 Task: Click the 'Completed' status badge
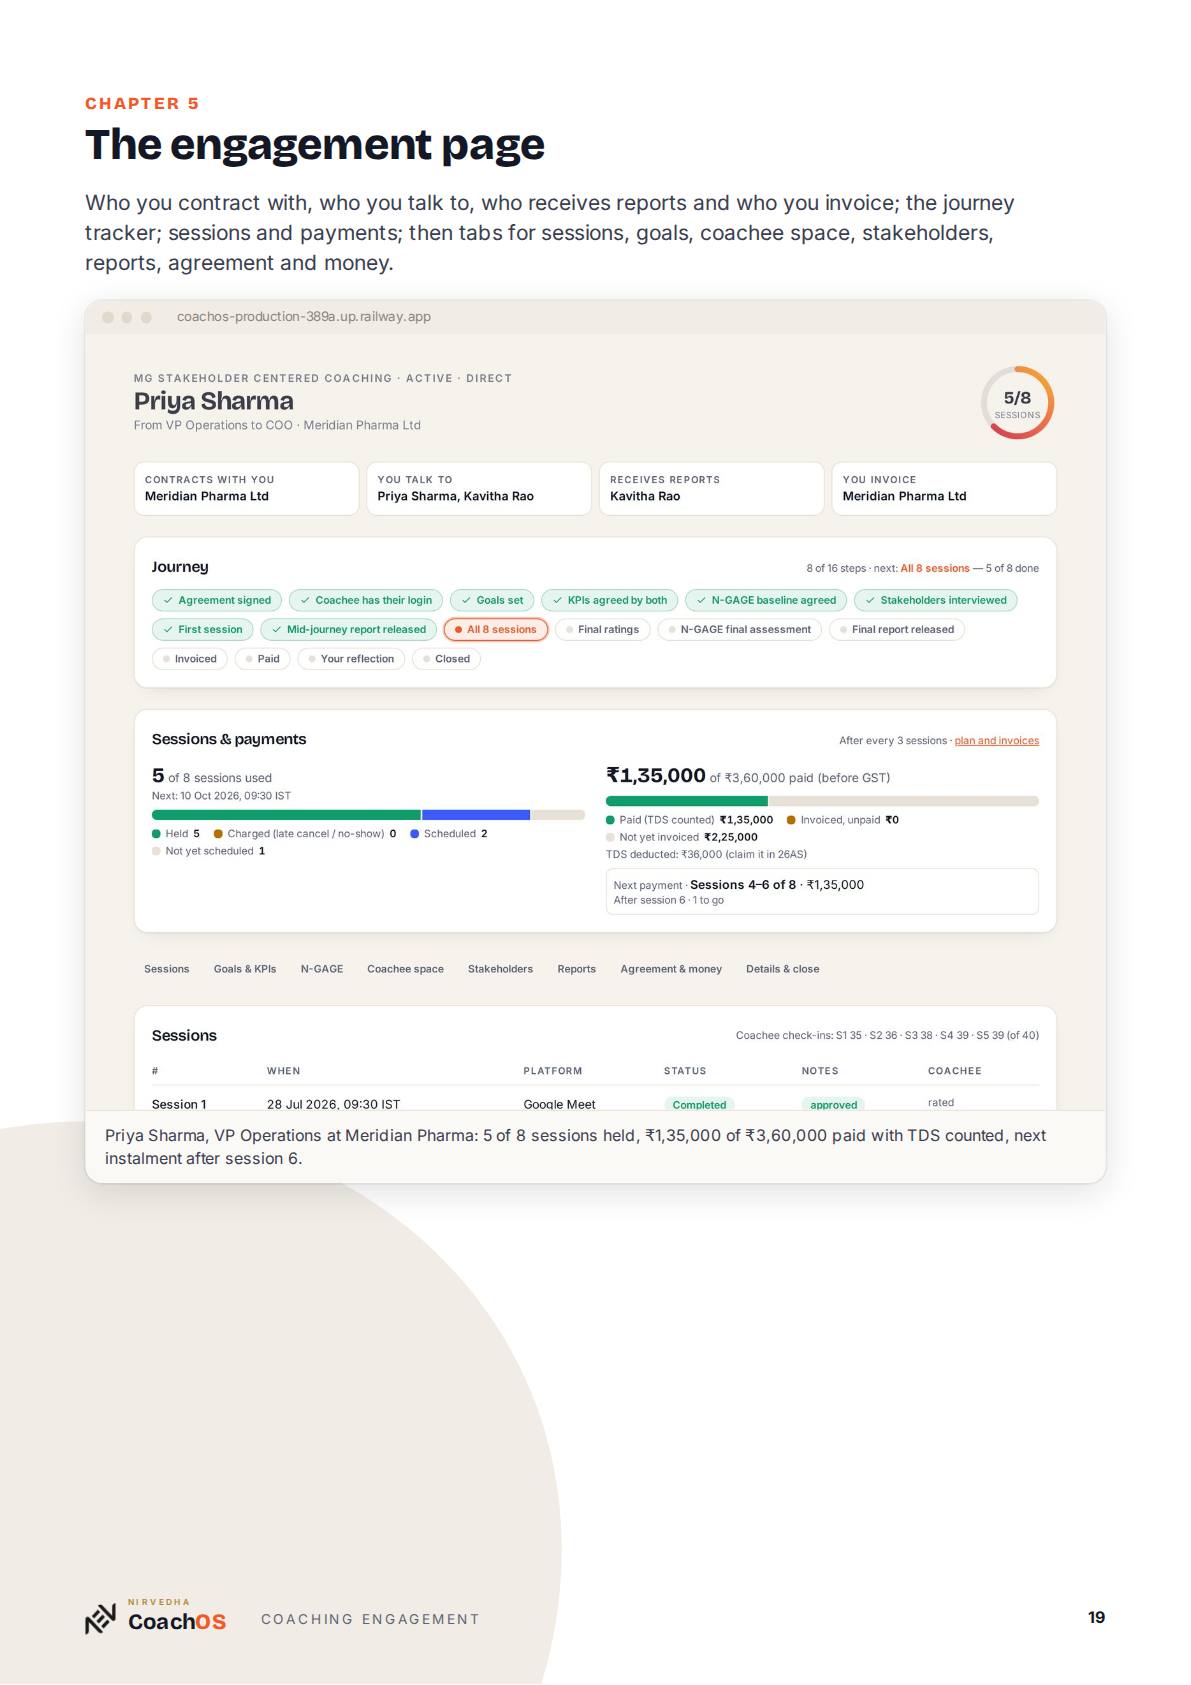tap(699, 1104)
